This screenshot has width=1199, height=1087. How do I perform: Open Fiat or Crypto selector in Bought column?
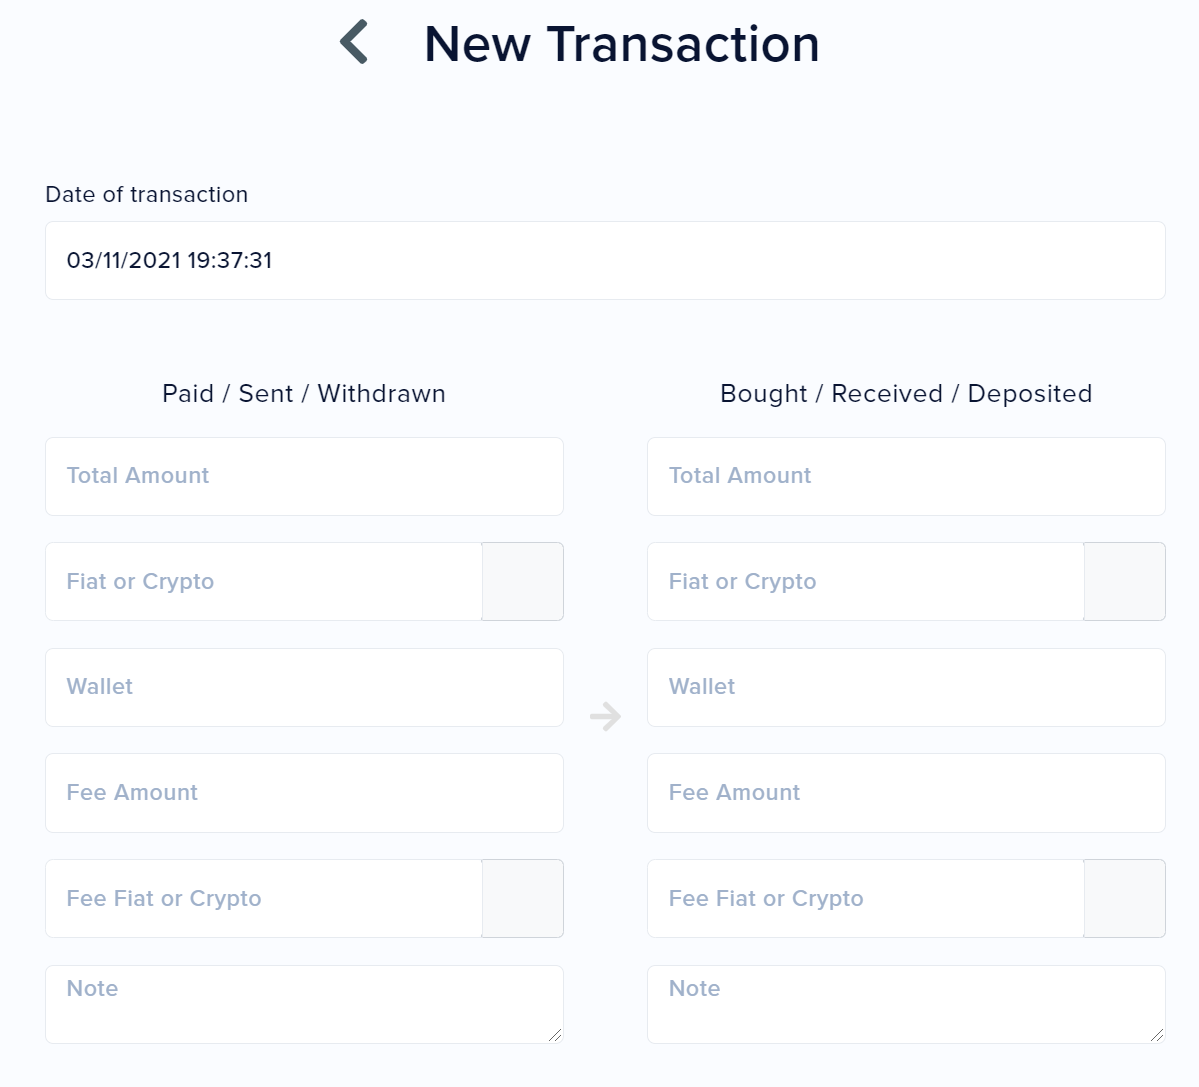pyautogui.click(x=866, y=582)
